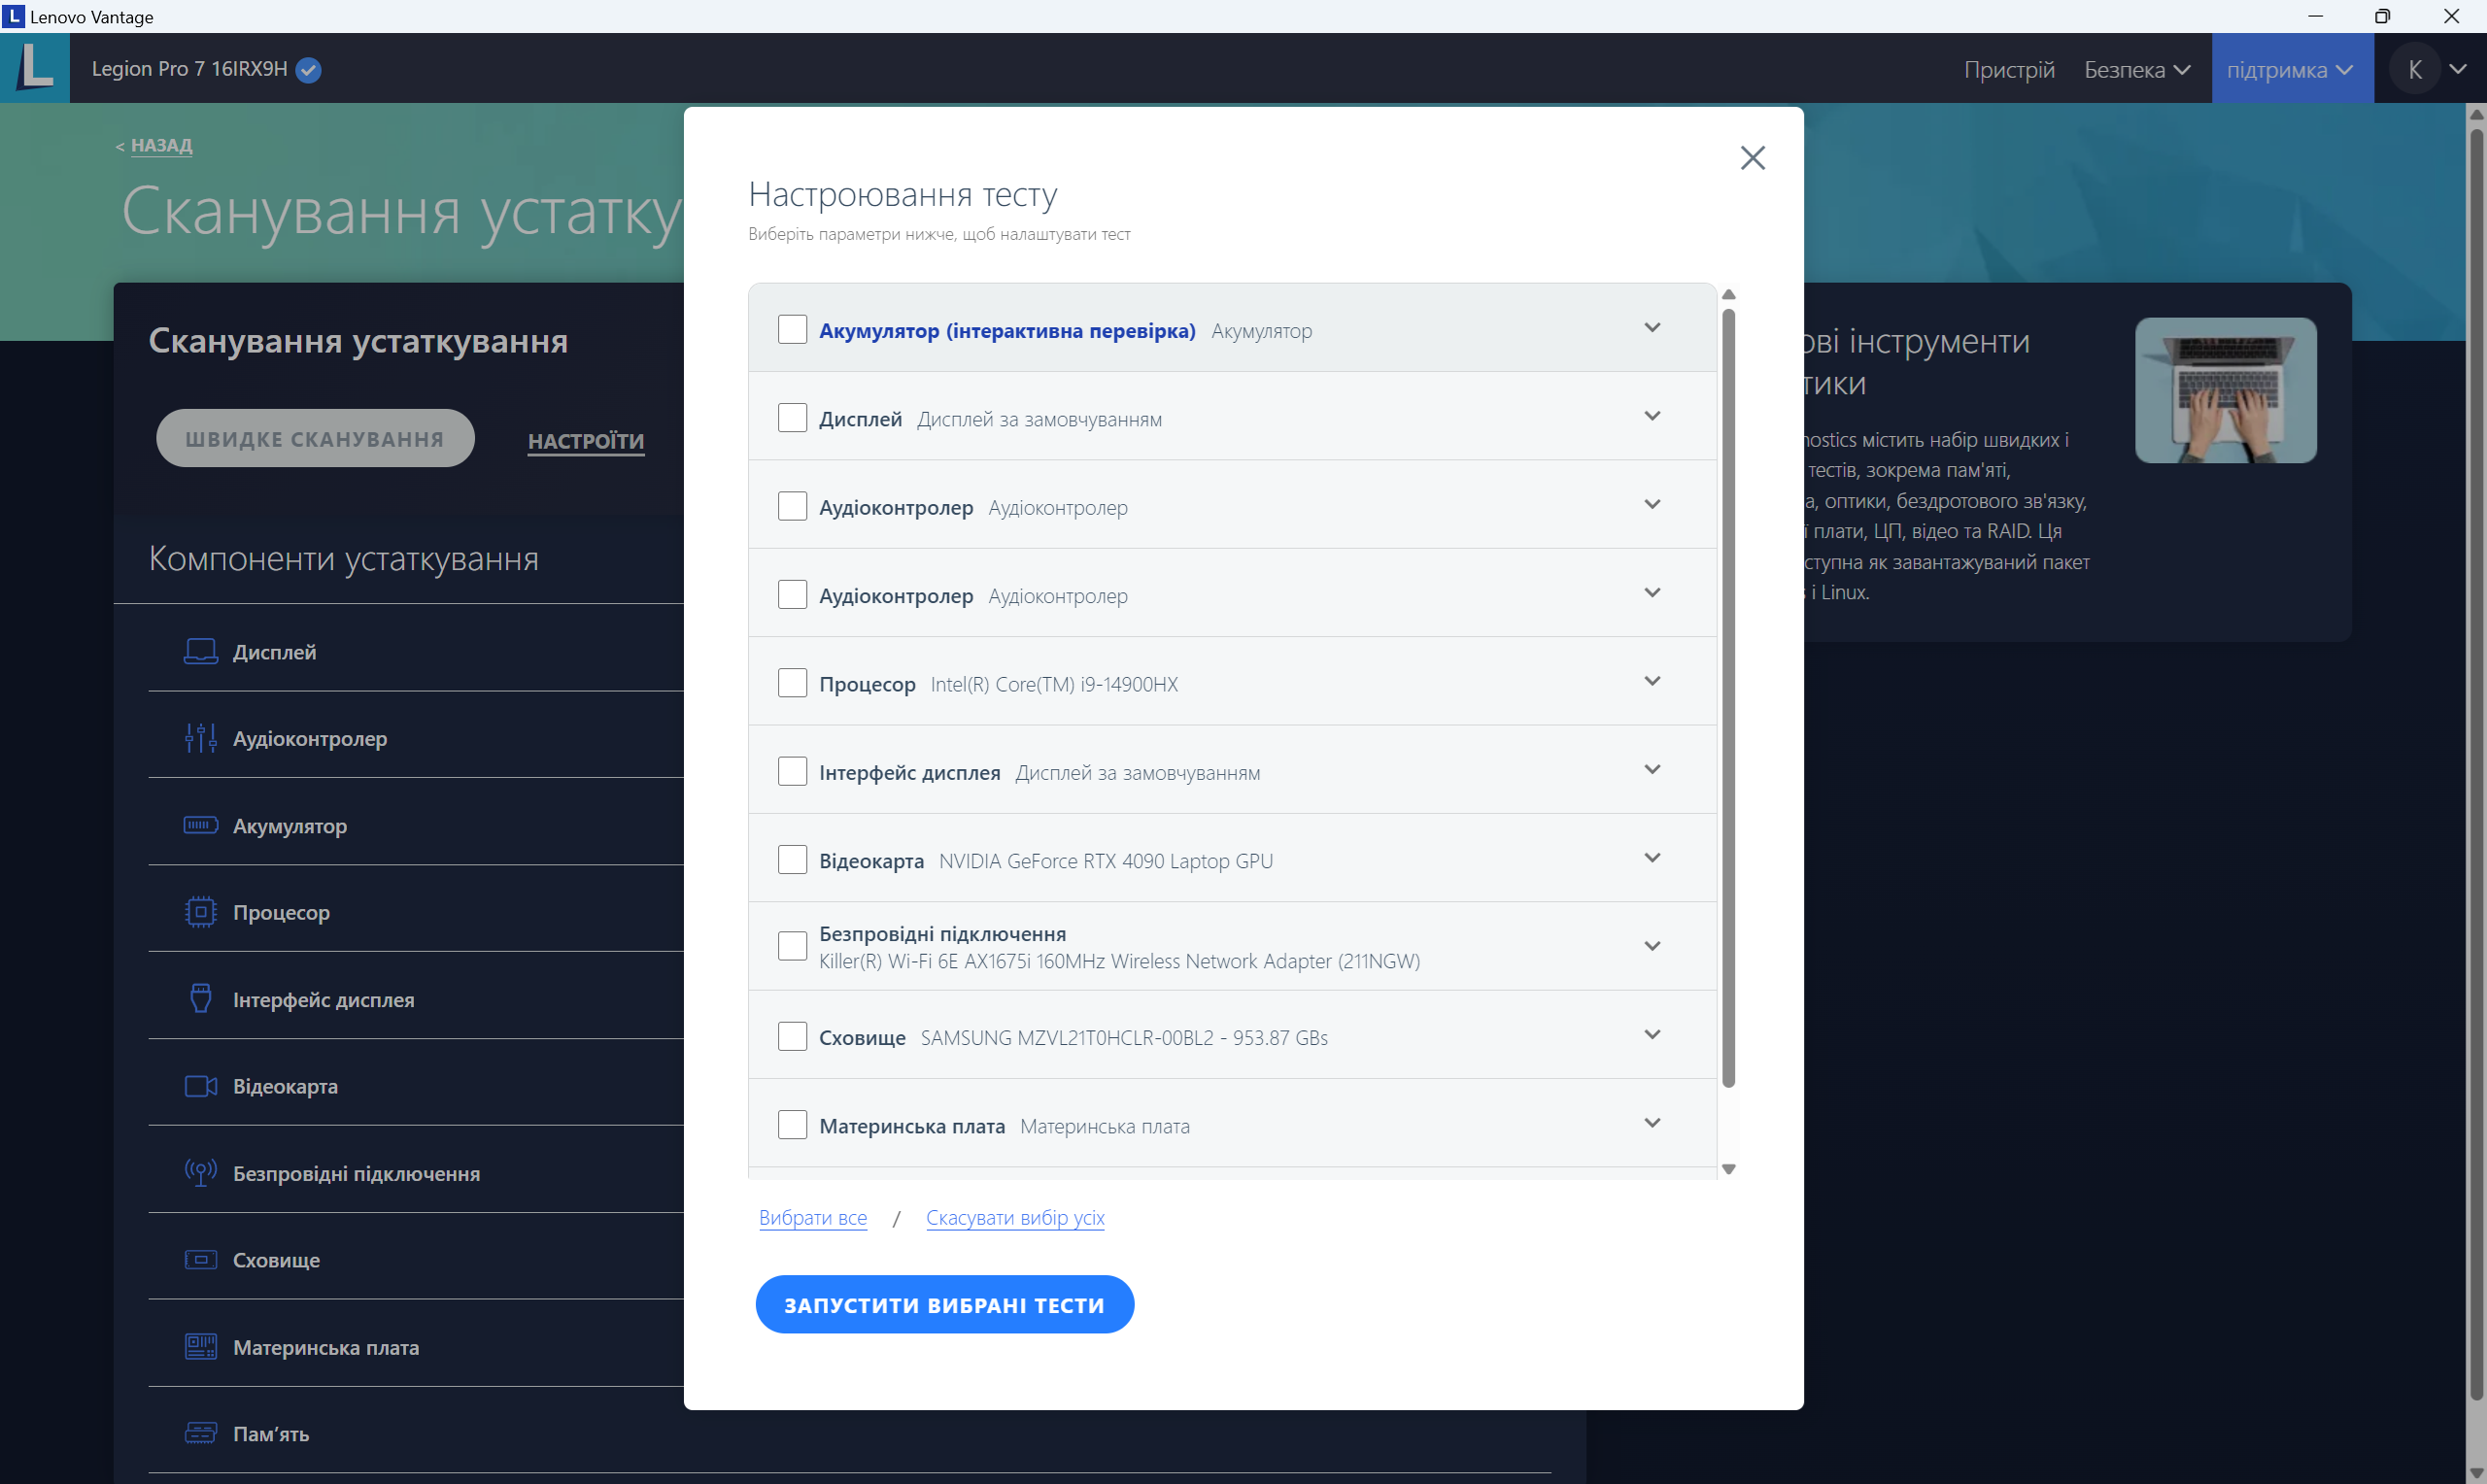Click the Вибрати все link
This screenshot has height=1484, width=2487.
812,1217
